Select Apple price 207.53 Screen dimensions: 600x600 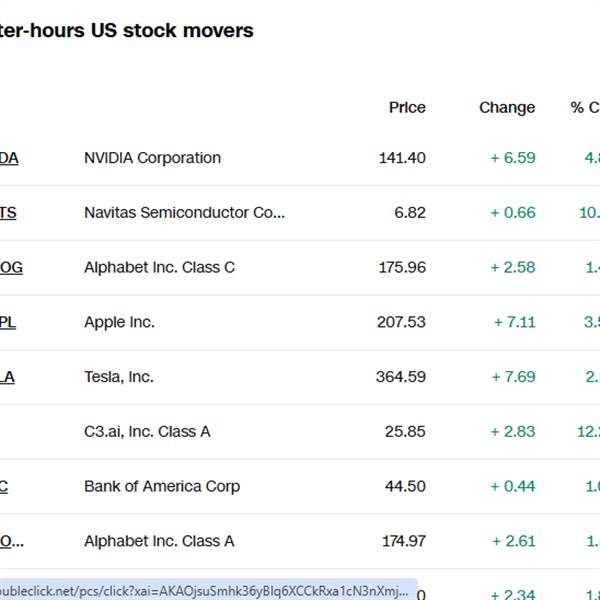[x=401, y=322]
